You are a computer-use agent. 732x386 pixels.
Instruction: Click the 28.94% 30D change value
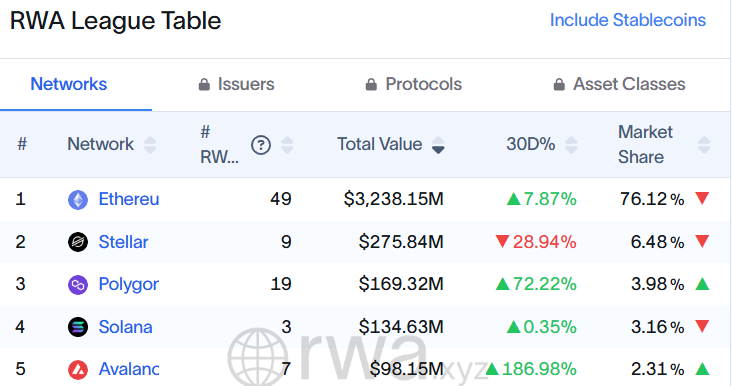coord(545,242)
